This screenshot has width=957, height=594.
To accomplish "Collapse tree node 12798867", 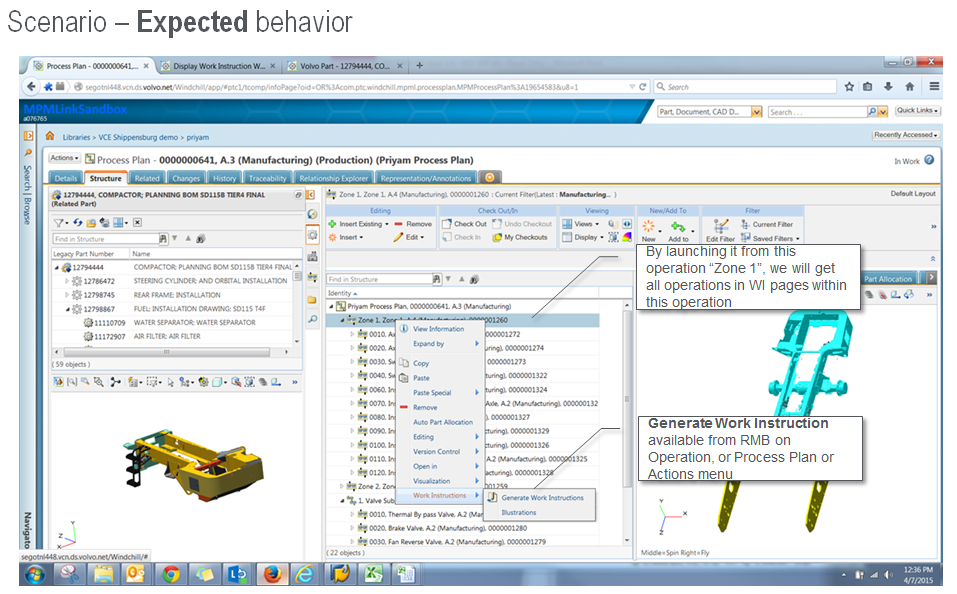I will point(67,309).
